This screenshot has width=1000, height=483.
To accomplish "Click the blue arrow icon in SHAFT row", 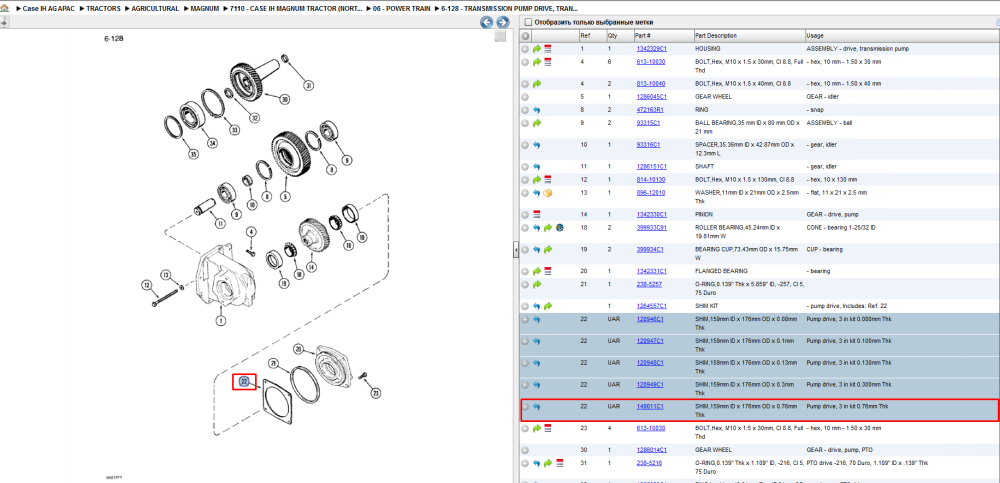I will click(x=537, y=167).
